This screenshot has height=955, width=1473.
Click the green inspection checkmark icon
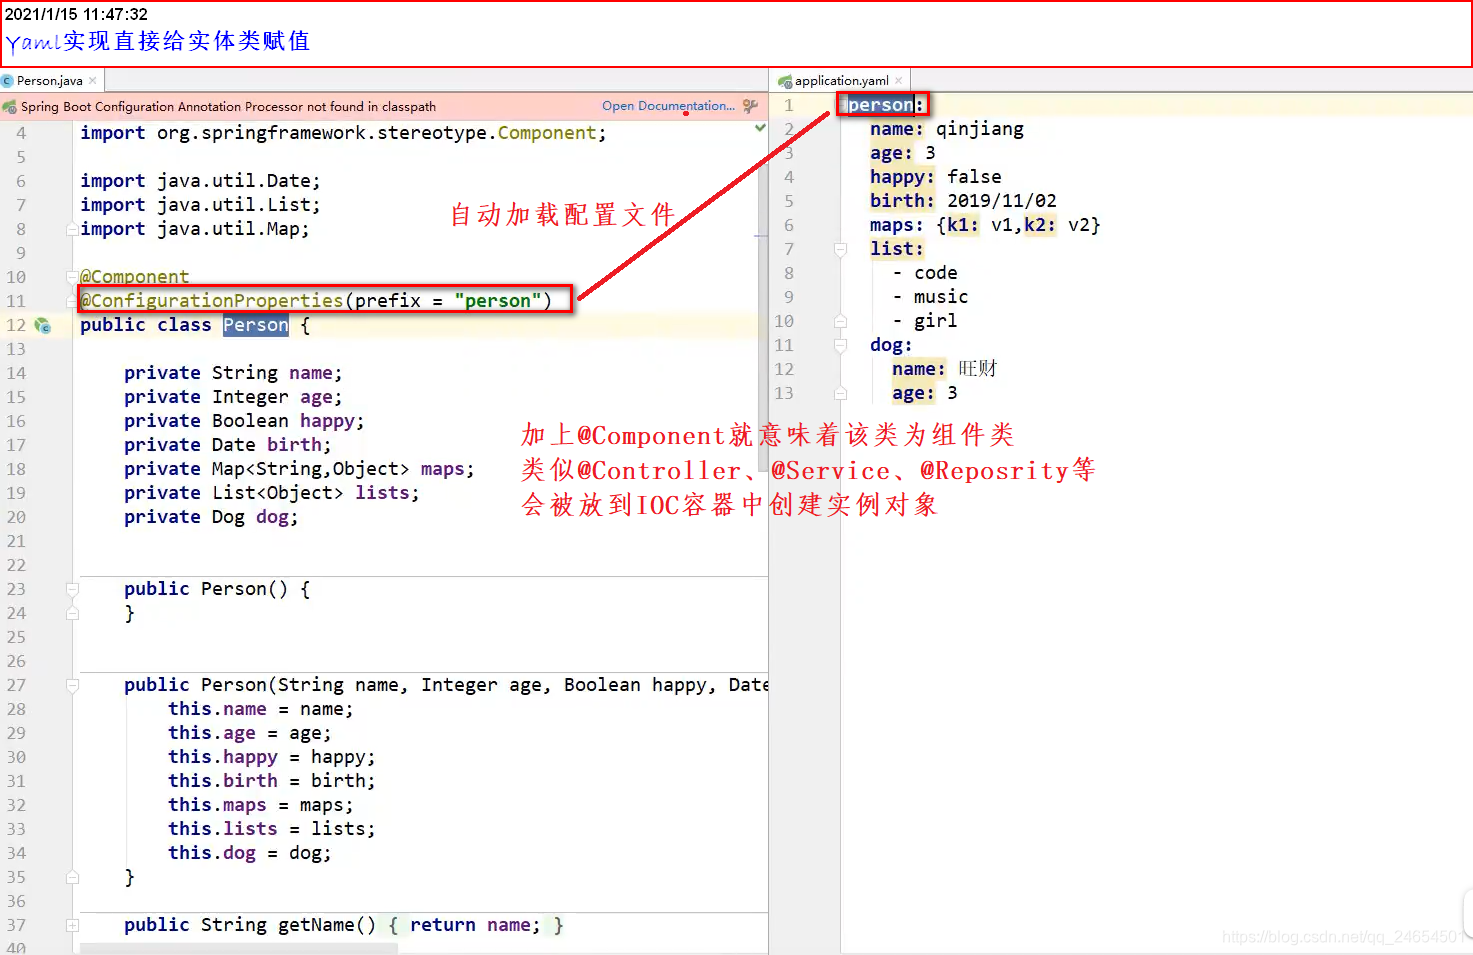(x=760, y=128)
